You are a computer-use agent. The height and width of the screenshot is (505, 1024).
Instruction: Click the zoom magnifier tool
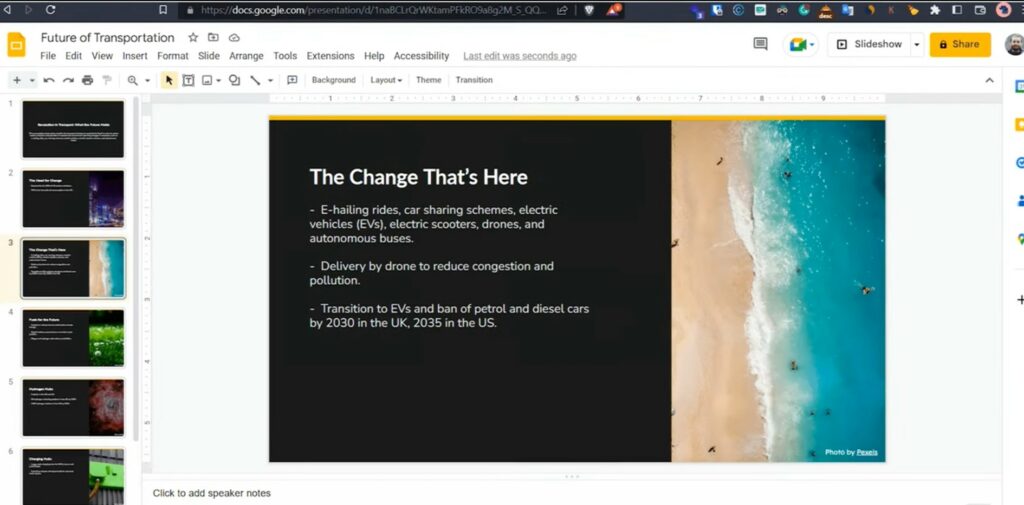tap(133, 80)
